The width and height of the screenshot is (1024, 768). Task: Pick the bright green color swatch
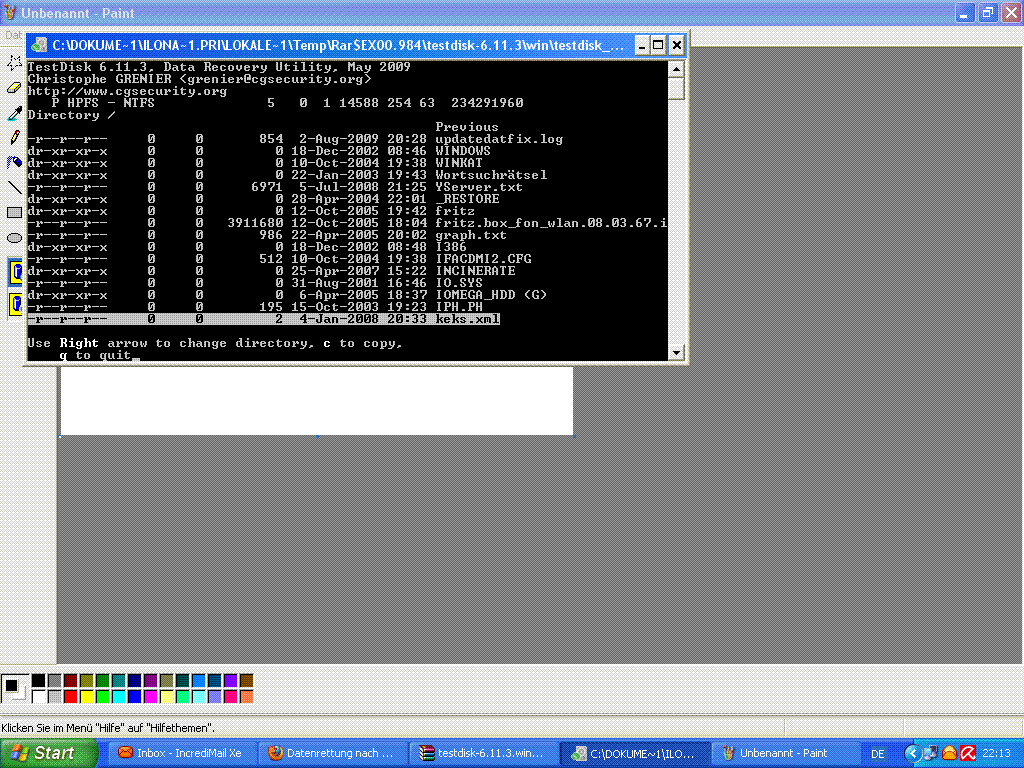click(x=103, y=697)
